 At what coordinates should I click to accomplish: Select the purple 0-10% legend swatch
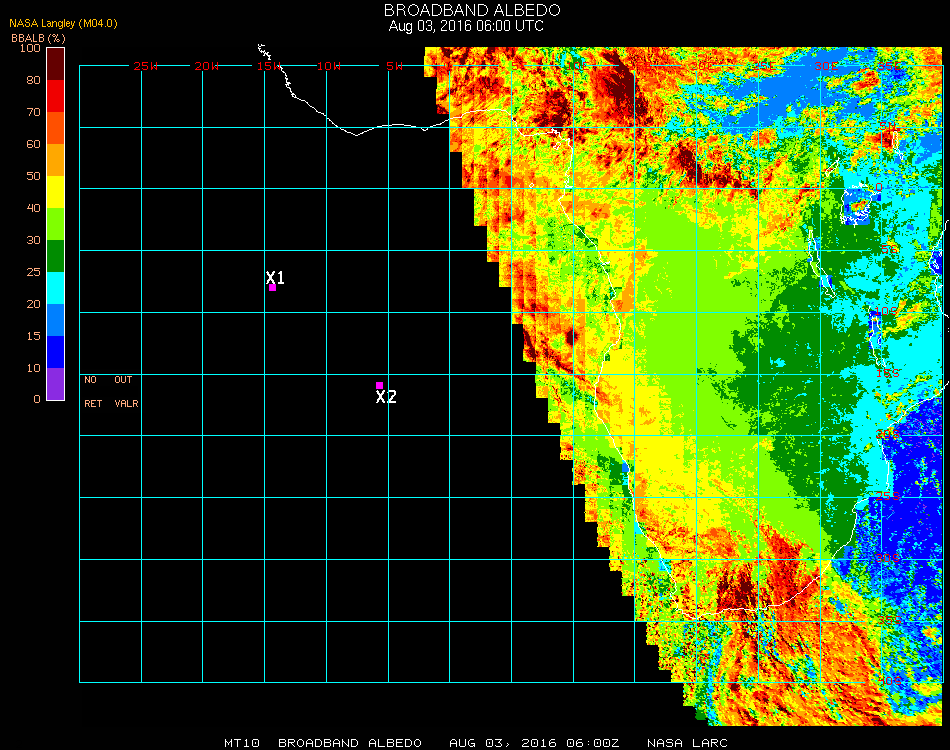point(56,384)
